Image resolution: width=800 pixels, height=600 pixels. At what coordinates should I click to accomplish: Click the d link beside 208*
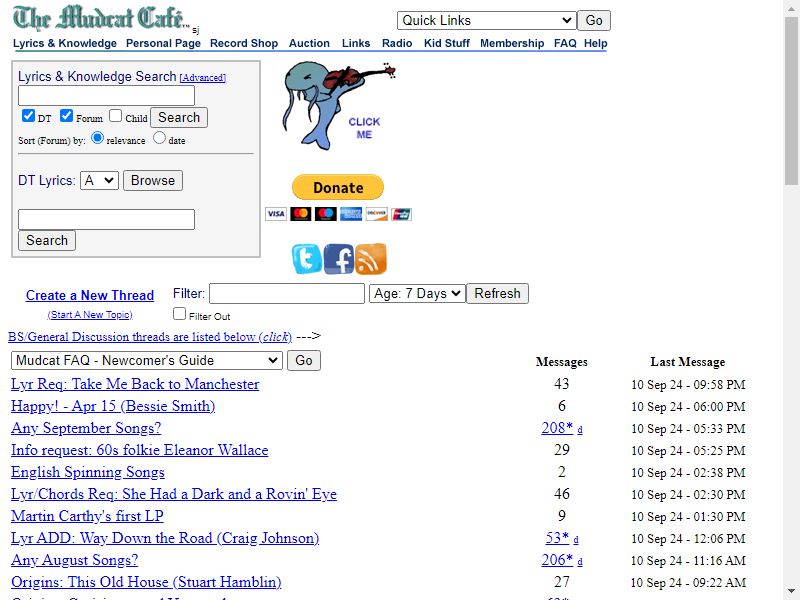point(580,430)
